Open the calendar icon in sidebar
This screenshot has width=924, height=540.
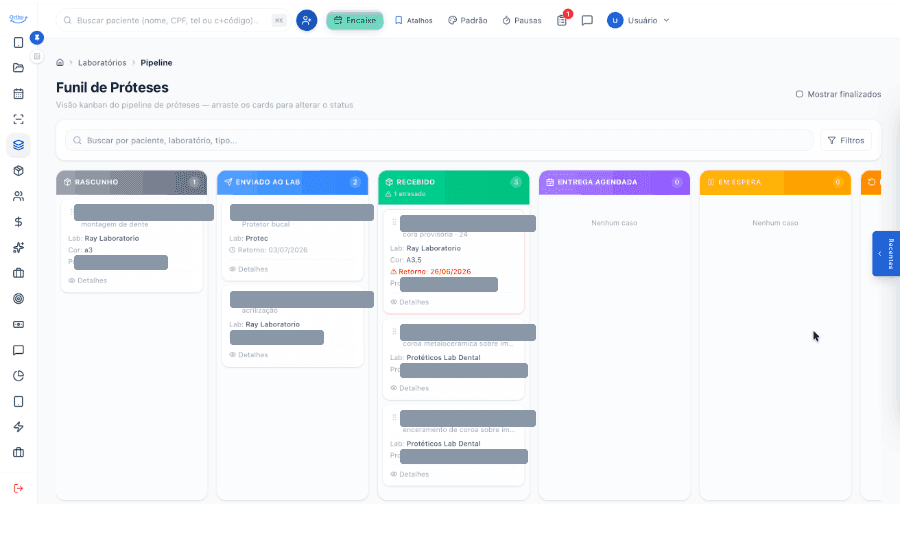[18, 94]
